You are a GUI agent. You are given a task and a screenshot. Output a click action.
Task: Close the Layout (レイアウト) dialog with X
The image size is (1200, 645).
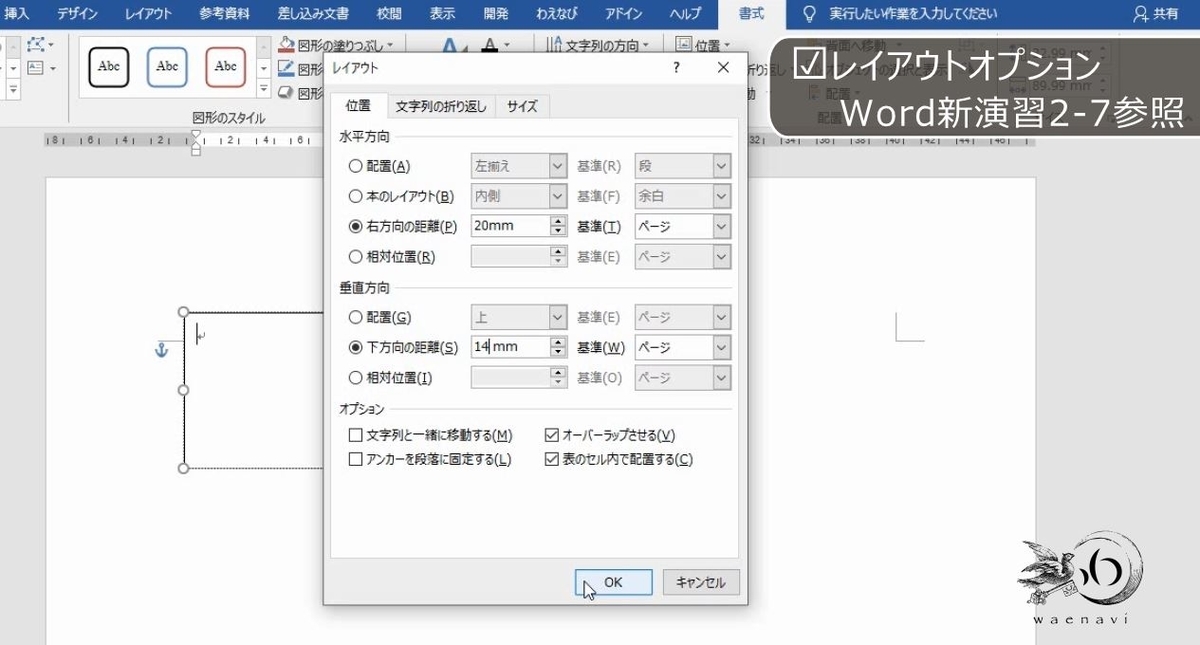point(724,67)
